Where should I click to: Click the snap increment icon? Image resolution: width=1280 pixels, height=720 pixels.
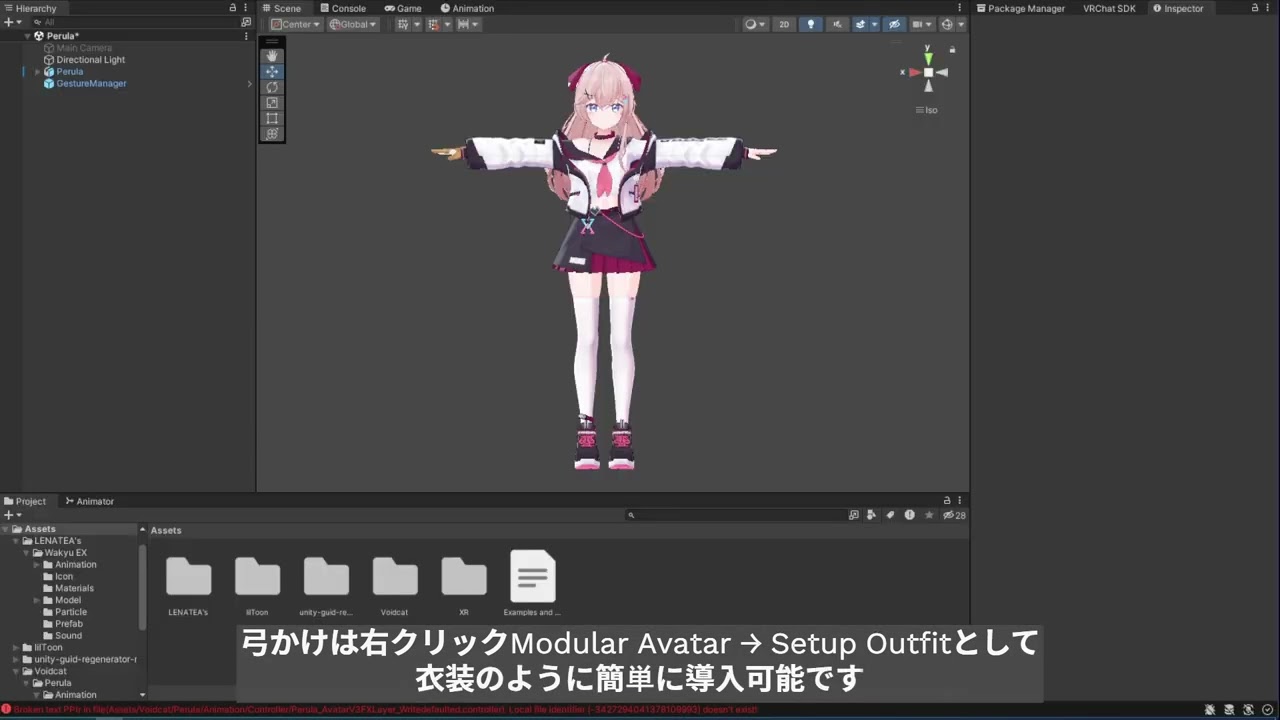pos(464,24)
